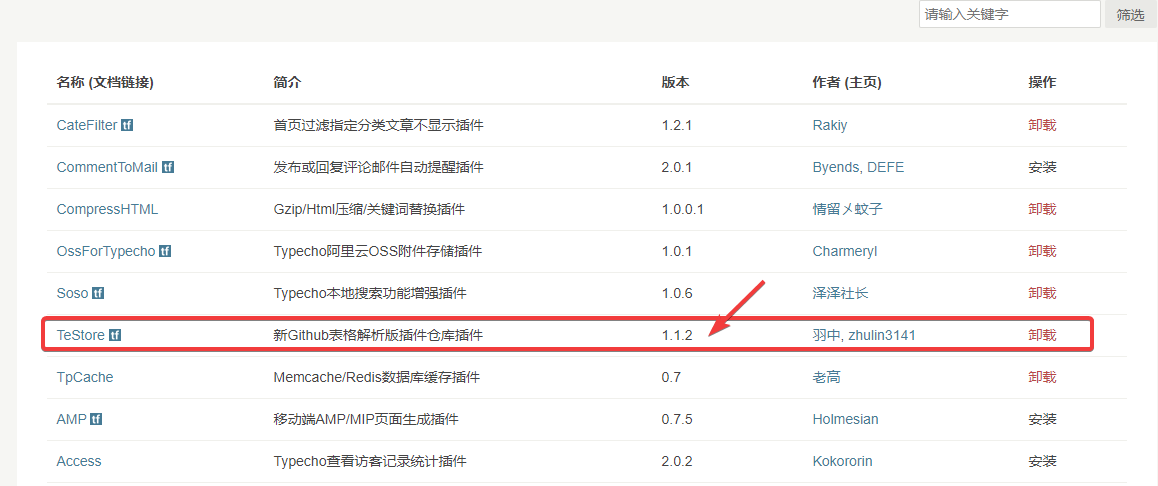Uninstall (卸载) the Soso plugin
The image size is (1158, 486).
[x=1042, y=293]
